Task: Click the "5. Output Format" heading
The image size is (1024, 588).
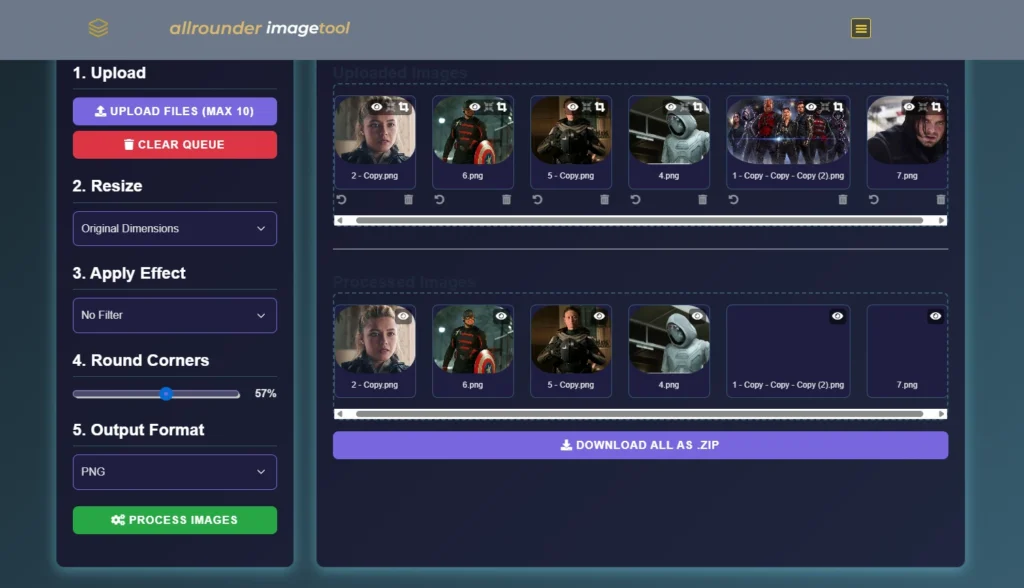Action: pos(138,430)
